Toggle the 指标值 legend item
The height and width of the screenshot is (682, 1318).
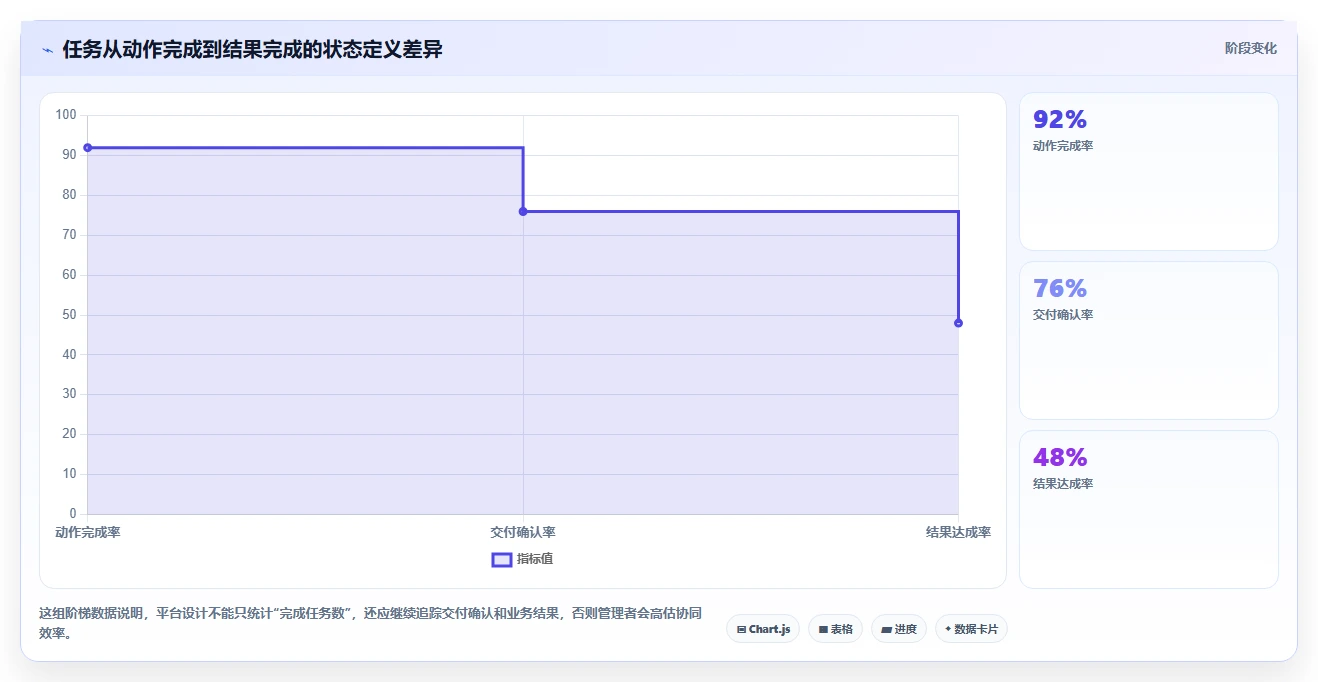coord(522,559)
